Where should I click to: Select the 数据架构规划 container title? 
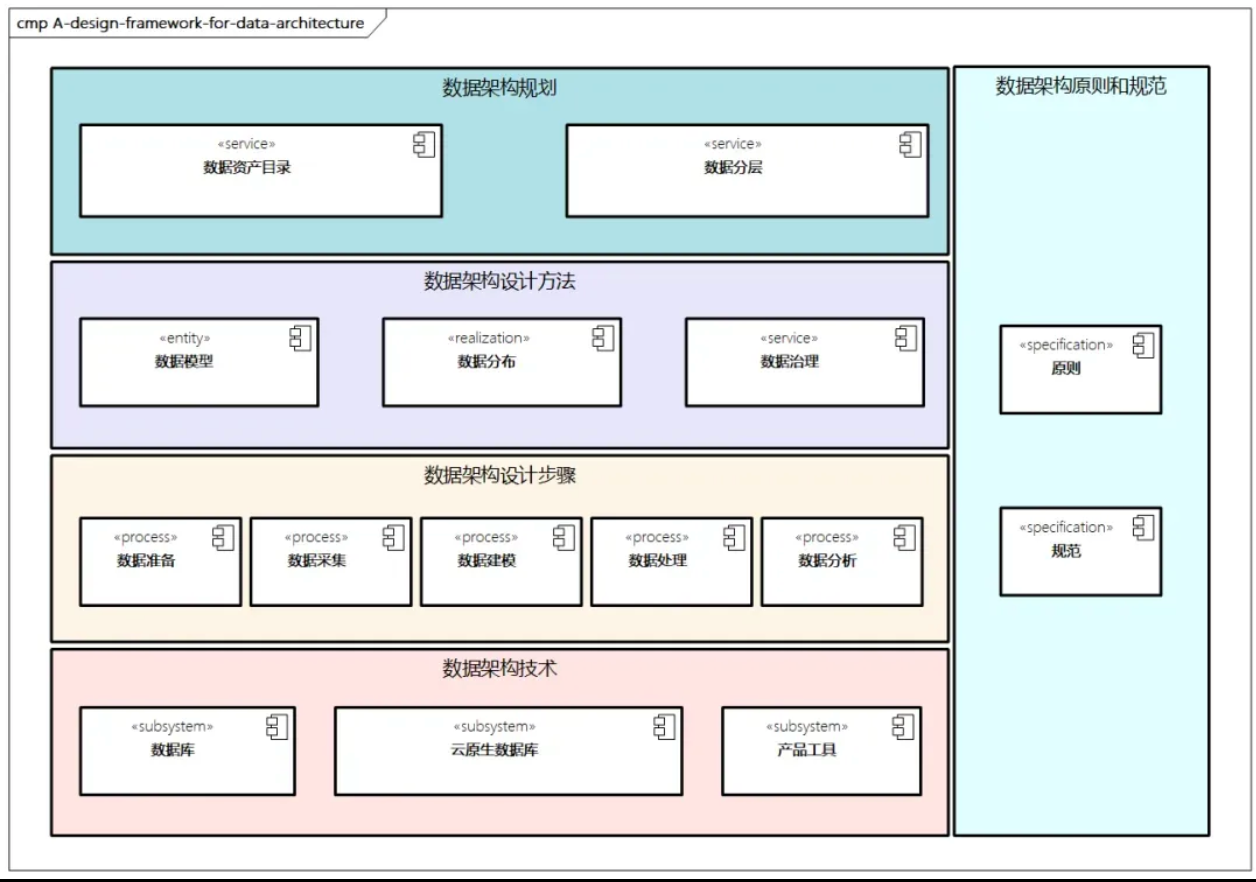pos(499,88)
